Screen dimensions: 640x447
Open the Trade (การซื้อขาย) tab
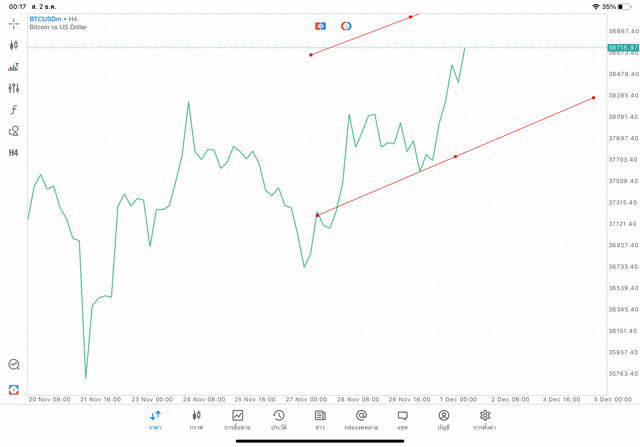tap(237, 419)
